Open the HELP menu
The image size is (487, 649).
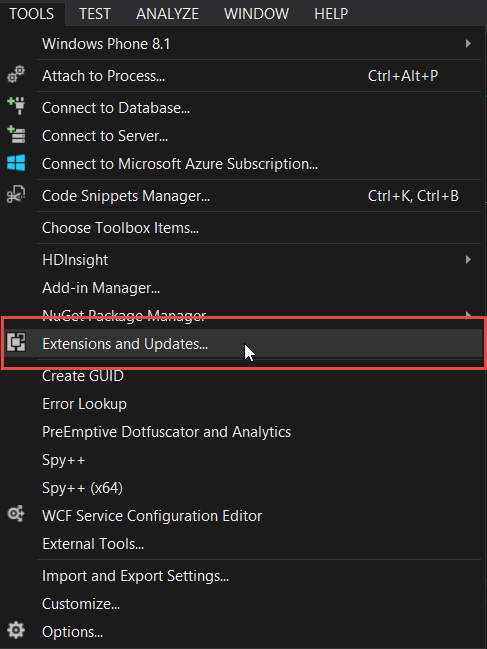pos(331,14)
